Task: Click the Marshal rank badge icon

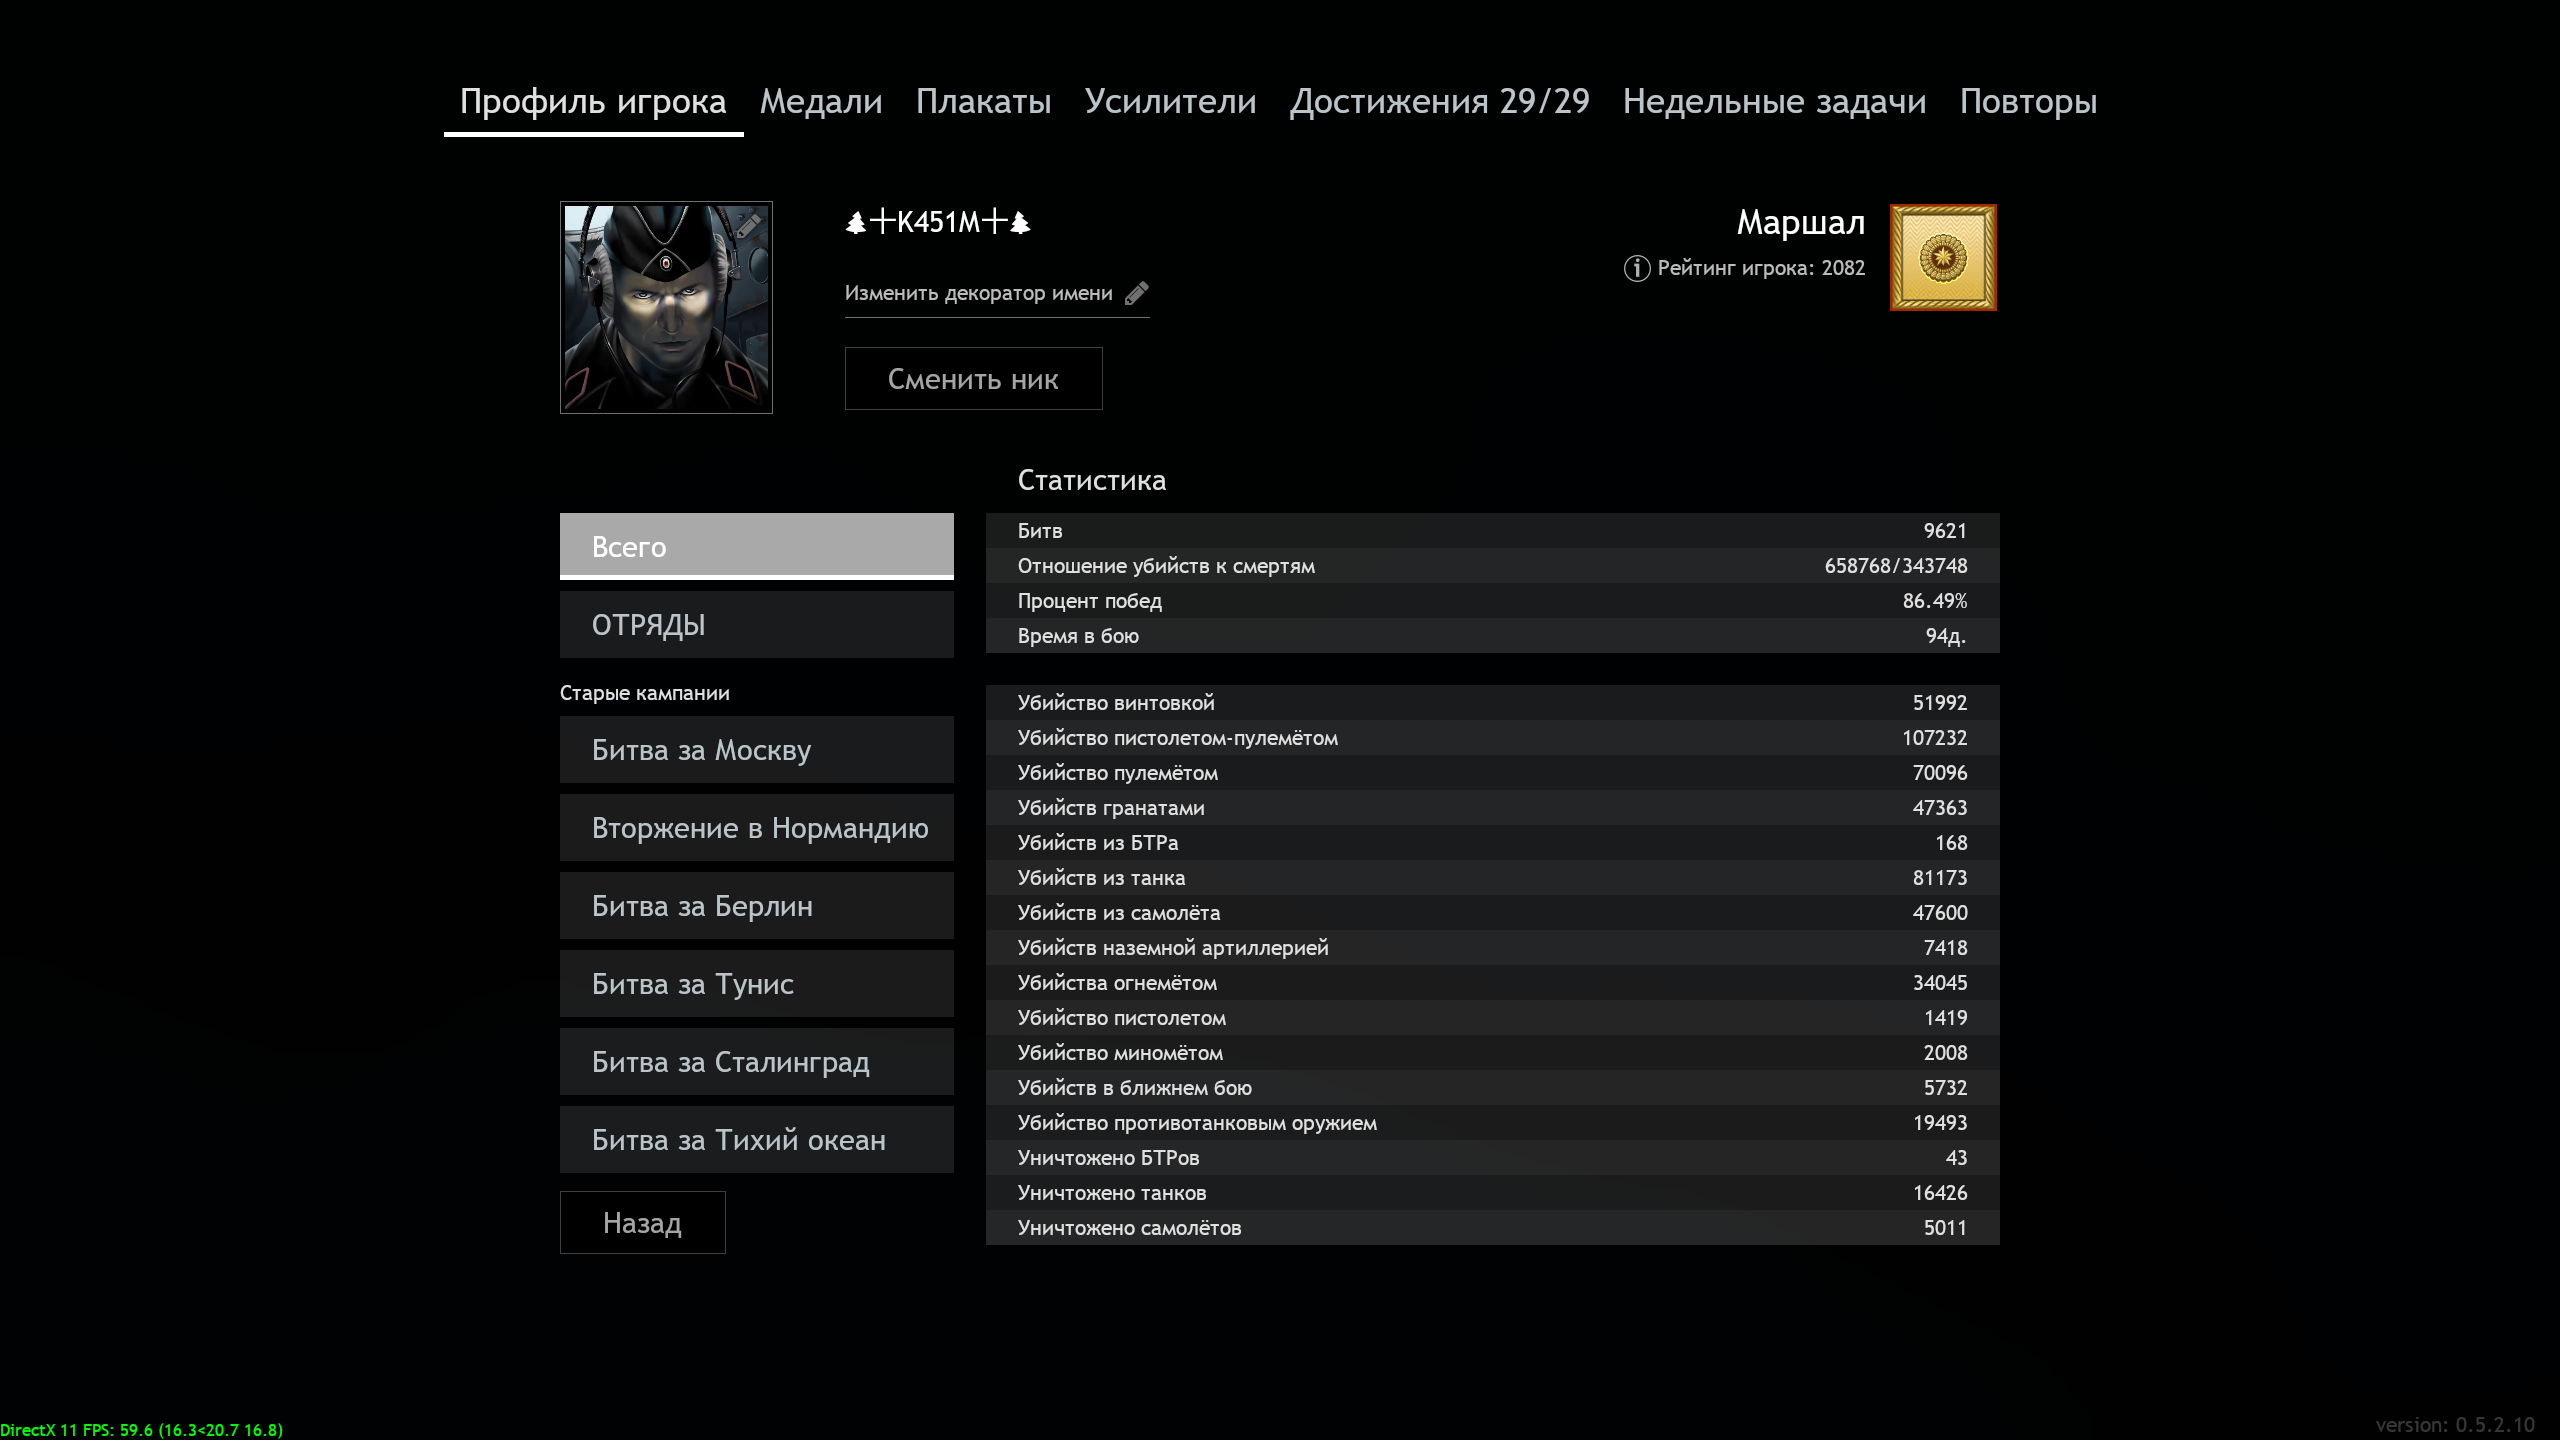Action: coord(1942,258)
